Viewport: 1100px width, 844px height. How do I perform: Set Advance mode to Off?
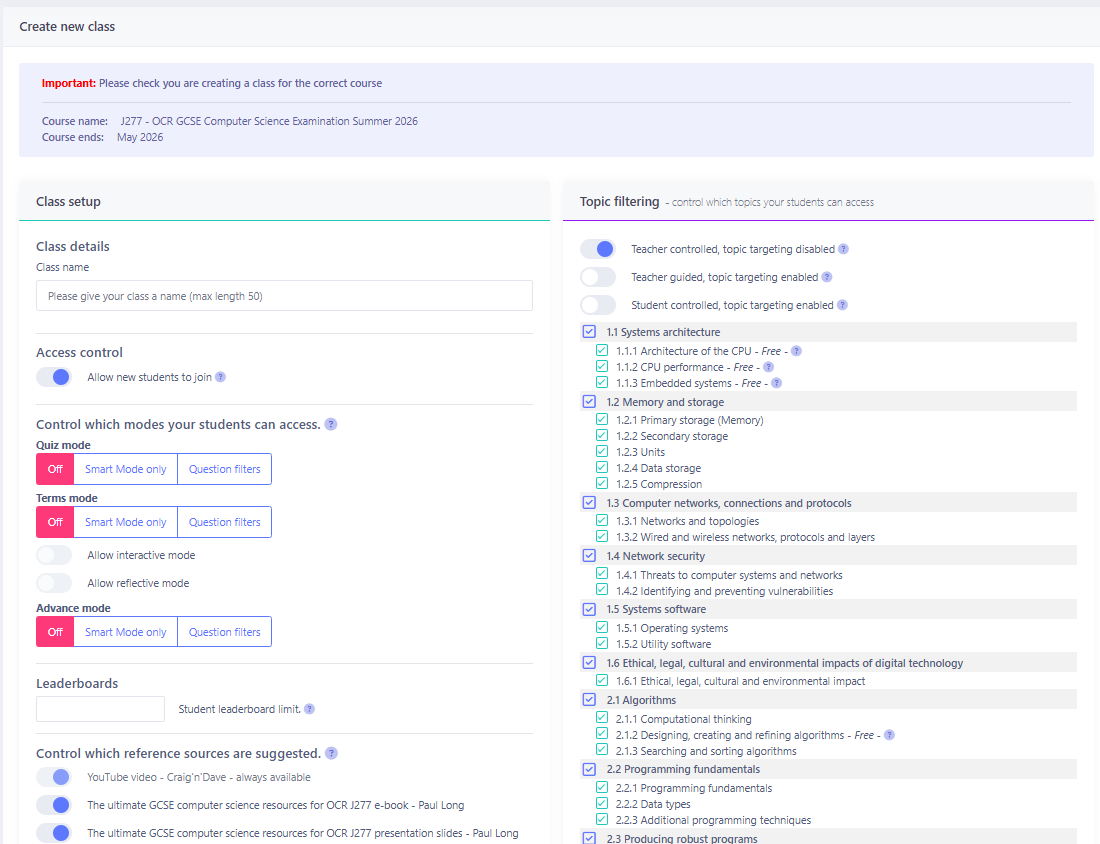point(55,632)
